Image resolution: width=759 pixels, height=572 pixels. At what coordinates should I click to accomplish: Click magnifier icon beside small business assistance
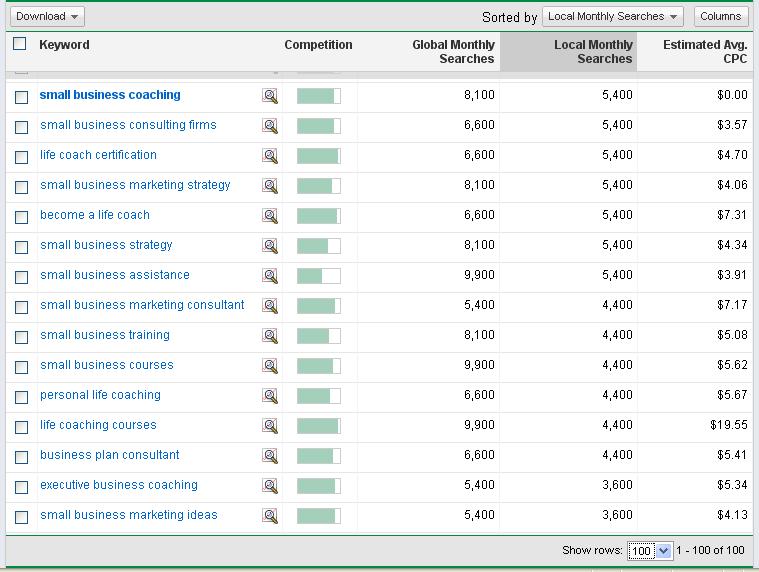pos(270,276)
